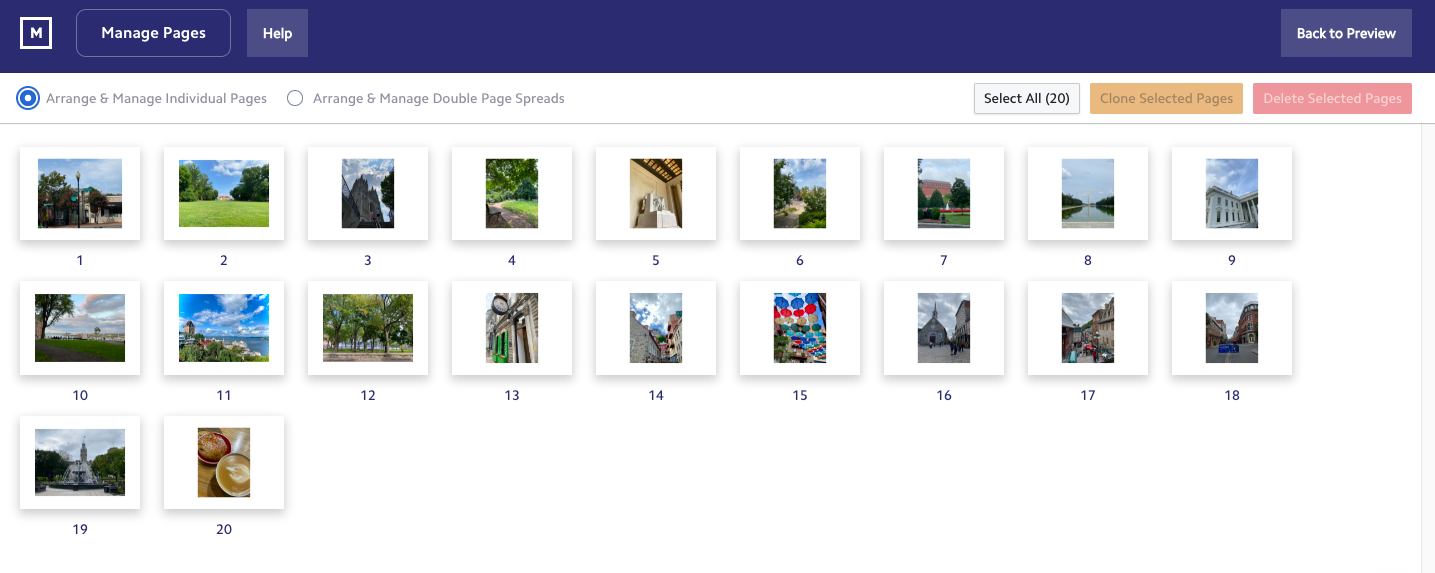The width and height of the screenshot is (1435, 573).
Task: Select page 16 stone church thumbnail
Action: click(x=944, y=328)
